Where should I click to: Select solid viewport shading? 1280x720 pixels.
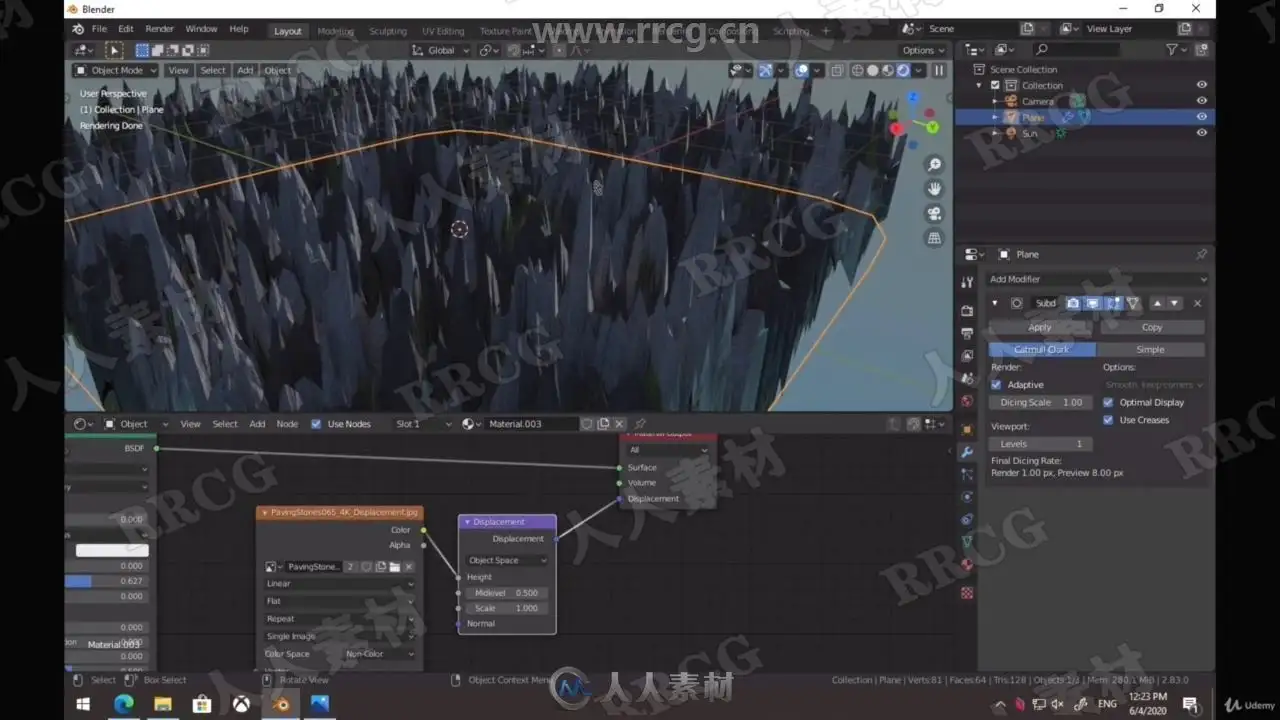(872, 70)
